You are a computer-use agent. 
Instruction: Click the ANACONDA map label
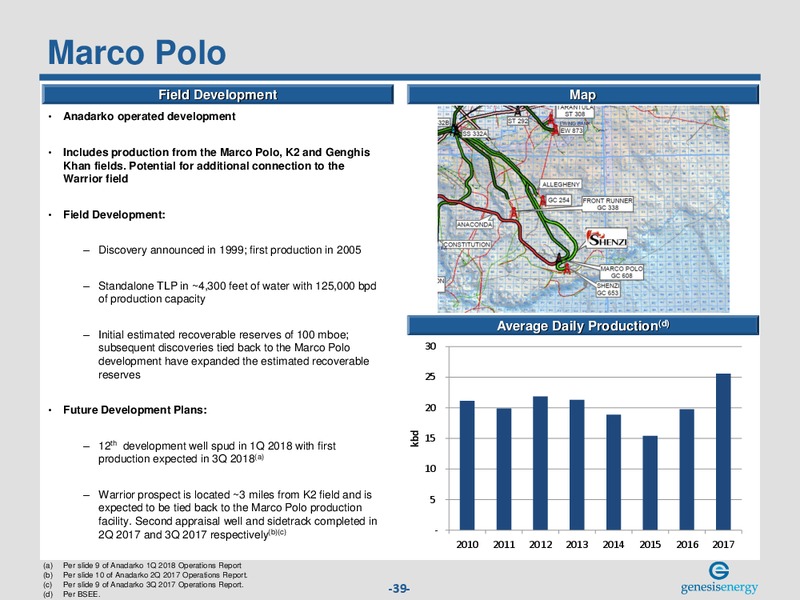[x=474, y=224]
